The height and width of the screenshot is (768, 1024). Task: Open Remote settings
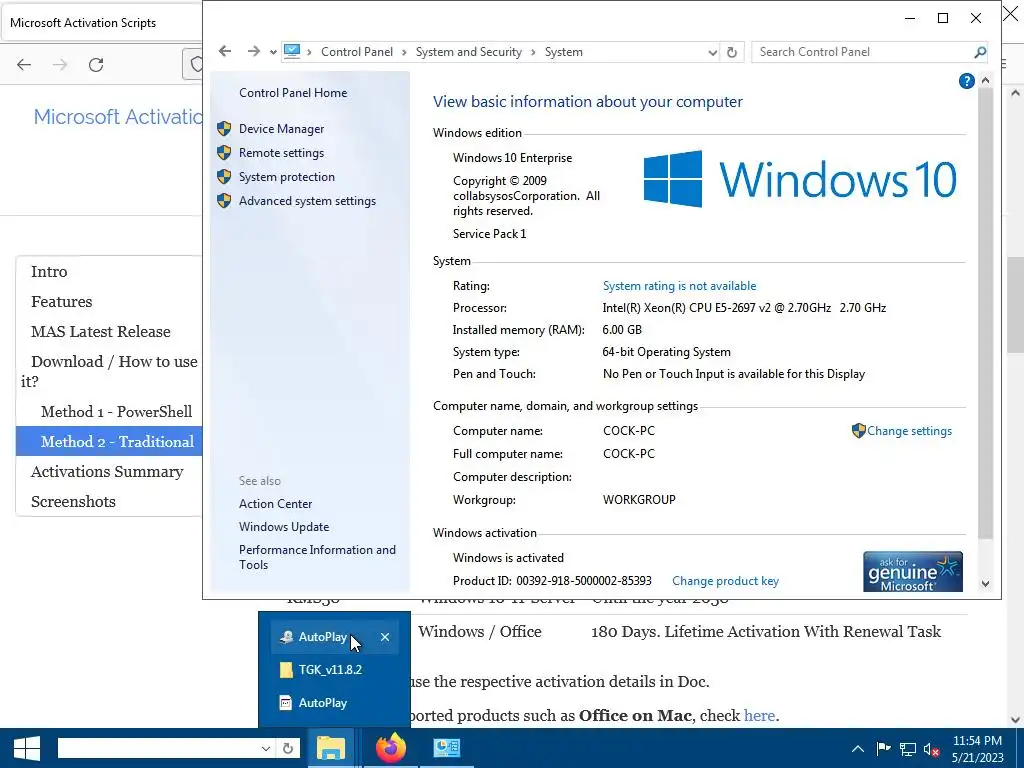281,153
